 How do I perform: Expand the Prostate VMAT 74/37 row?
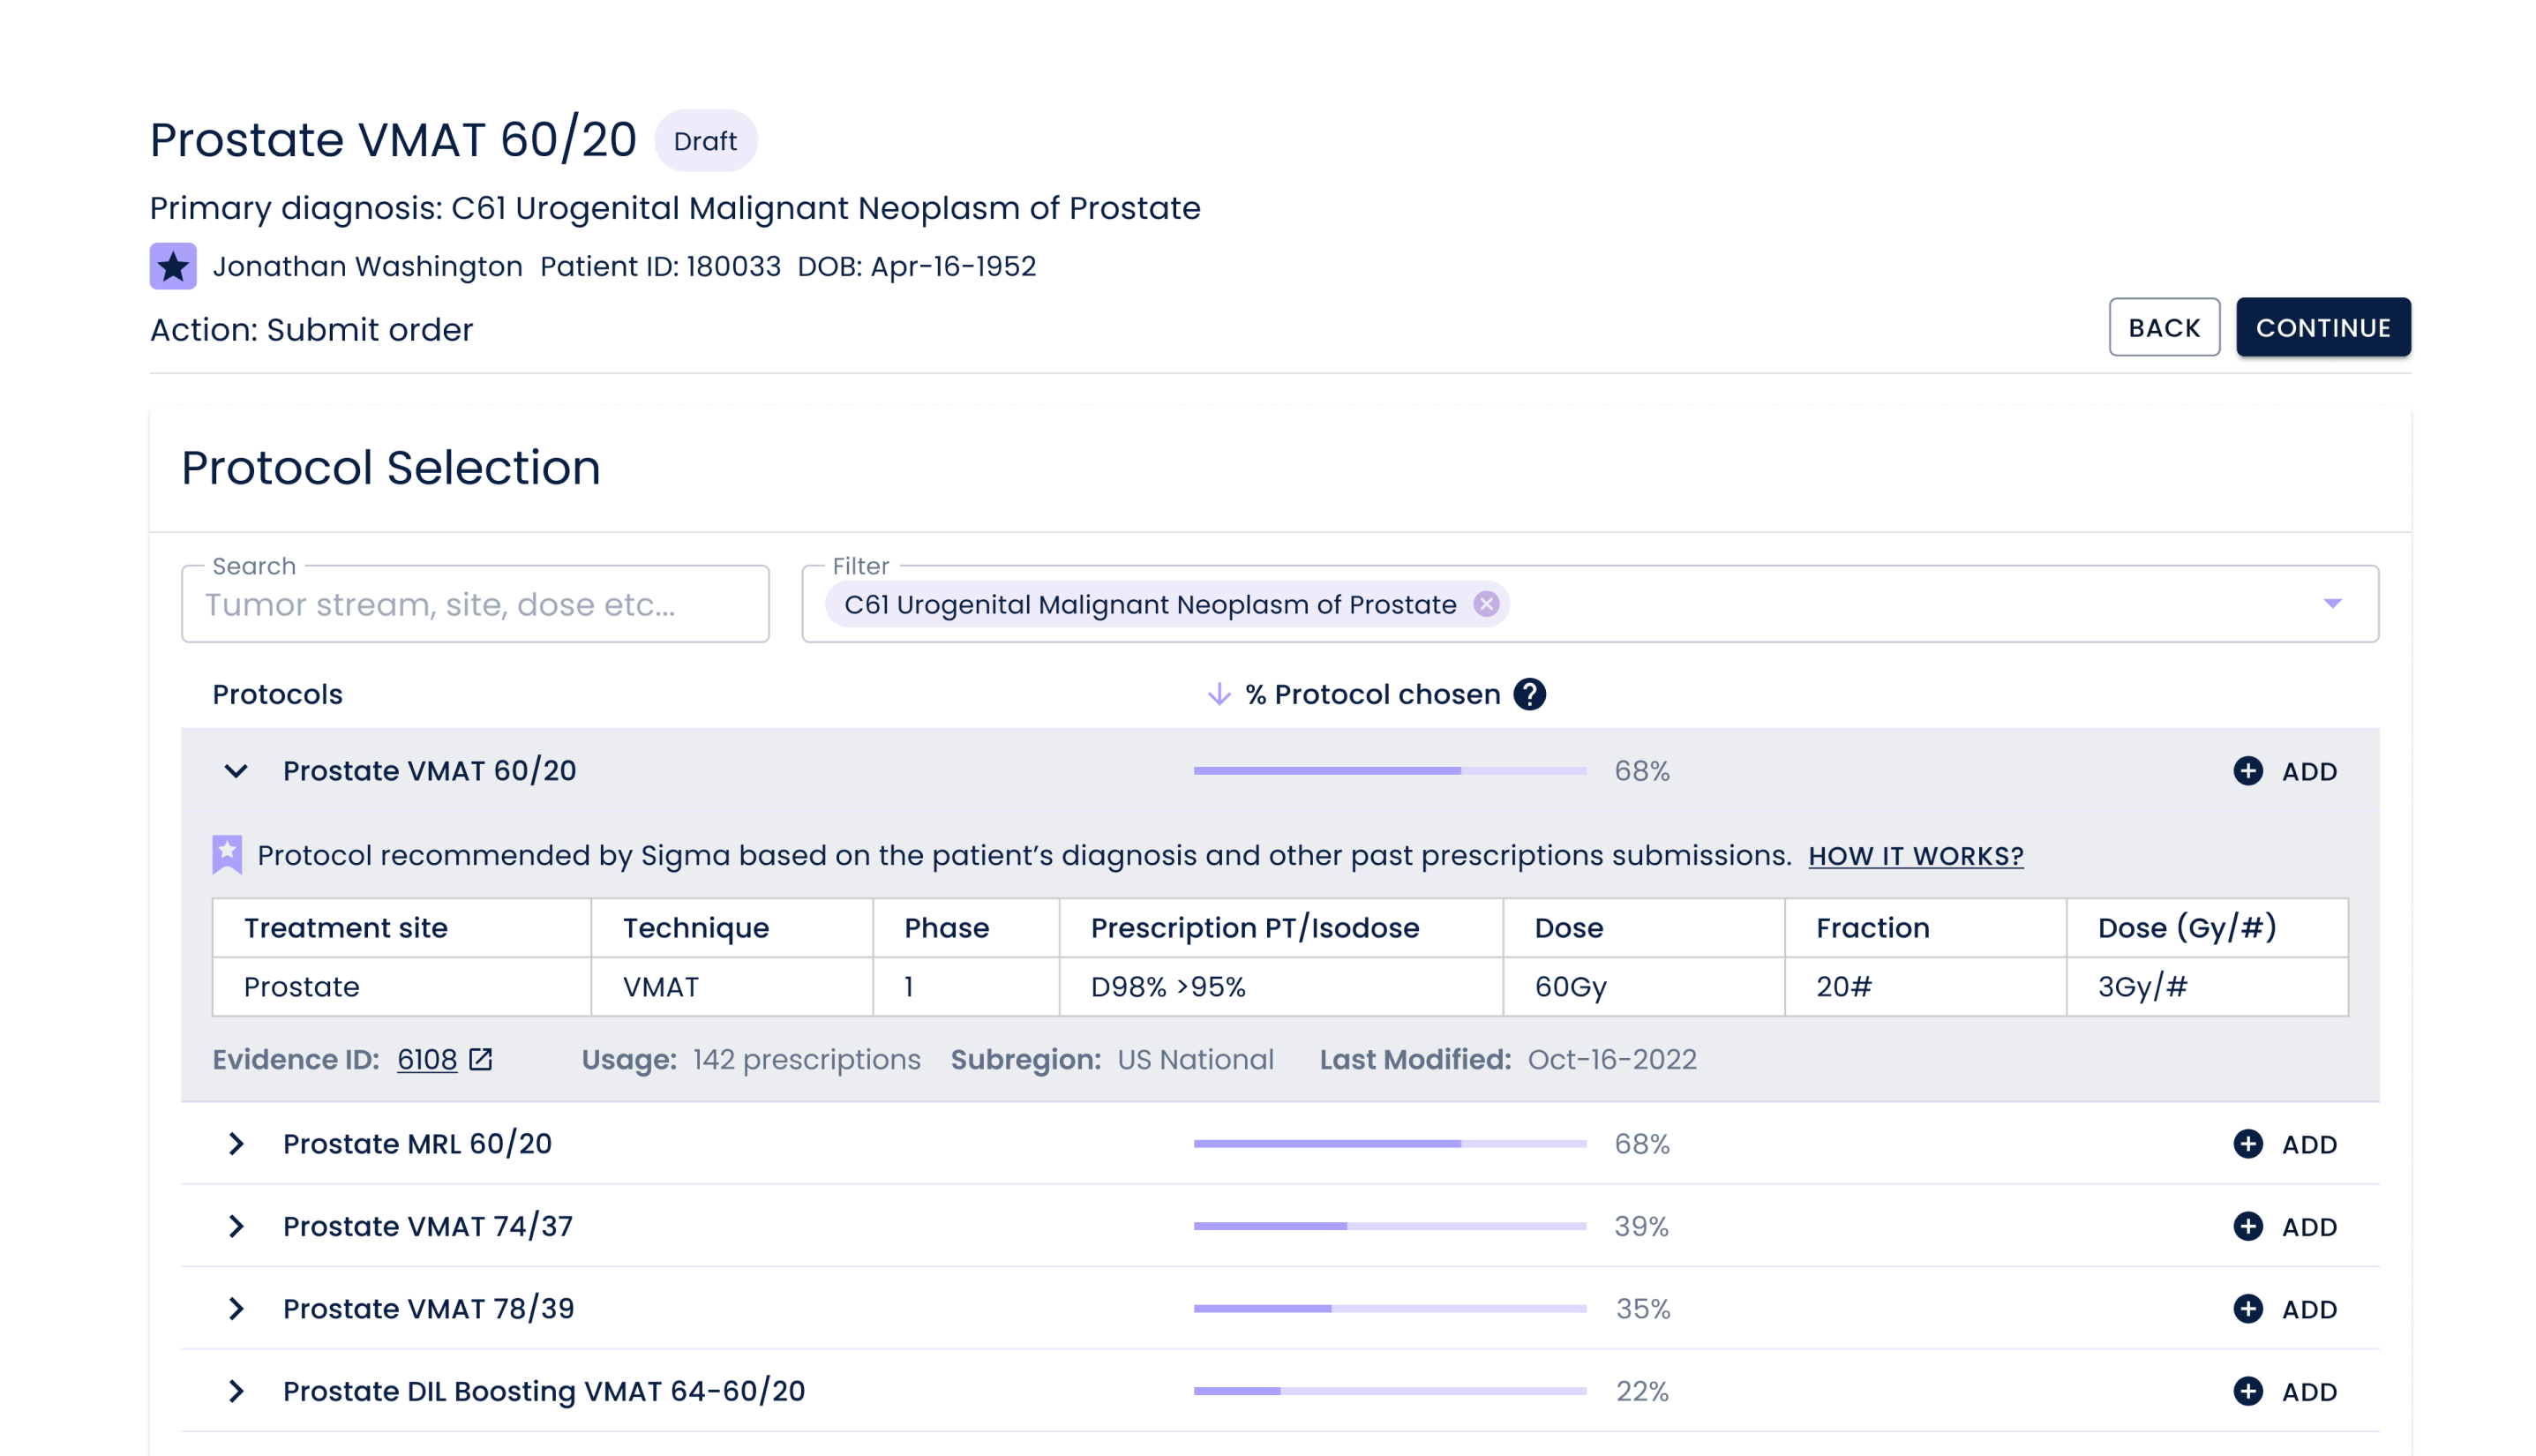point(236,1226)
